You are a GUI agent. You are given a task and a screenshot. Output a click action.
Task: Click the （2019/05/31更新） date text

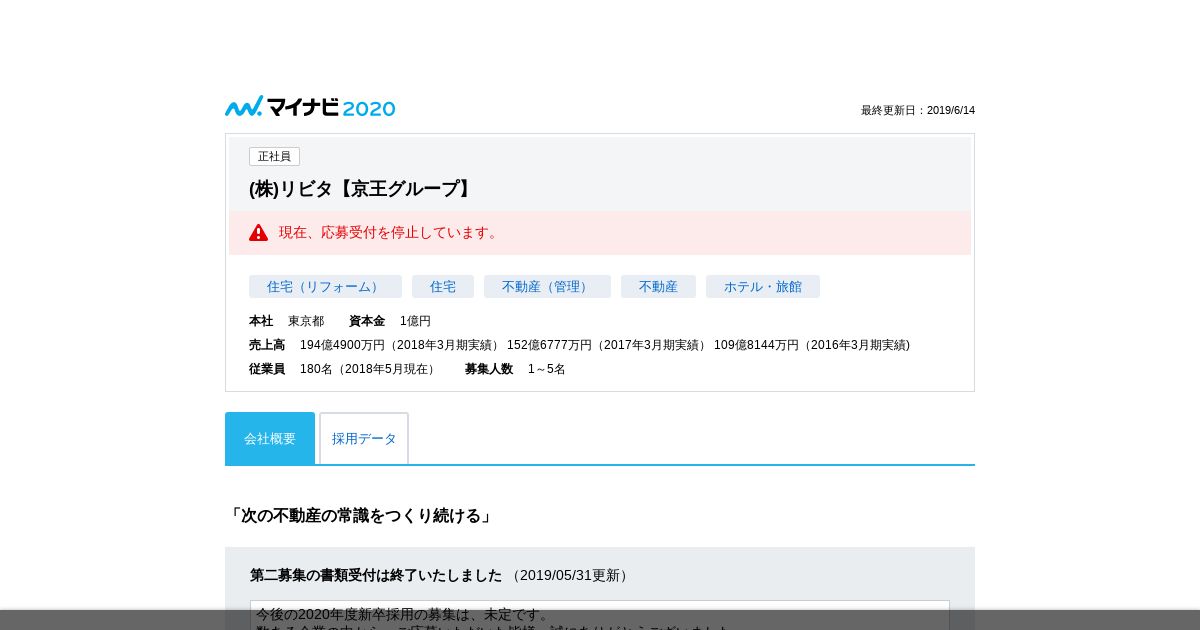(570, 575)
